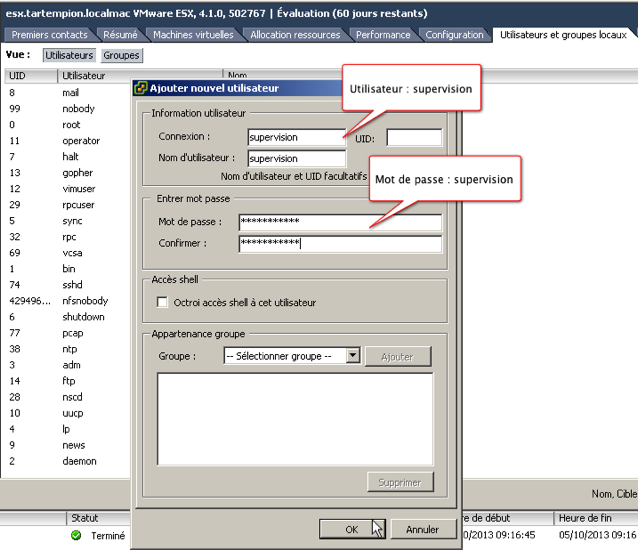
Task: Open the Résumé tab
Action: pyautogui.click(x=120, y=35)
